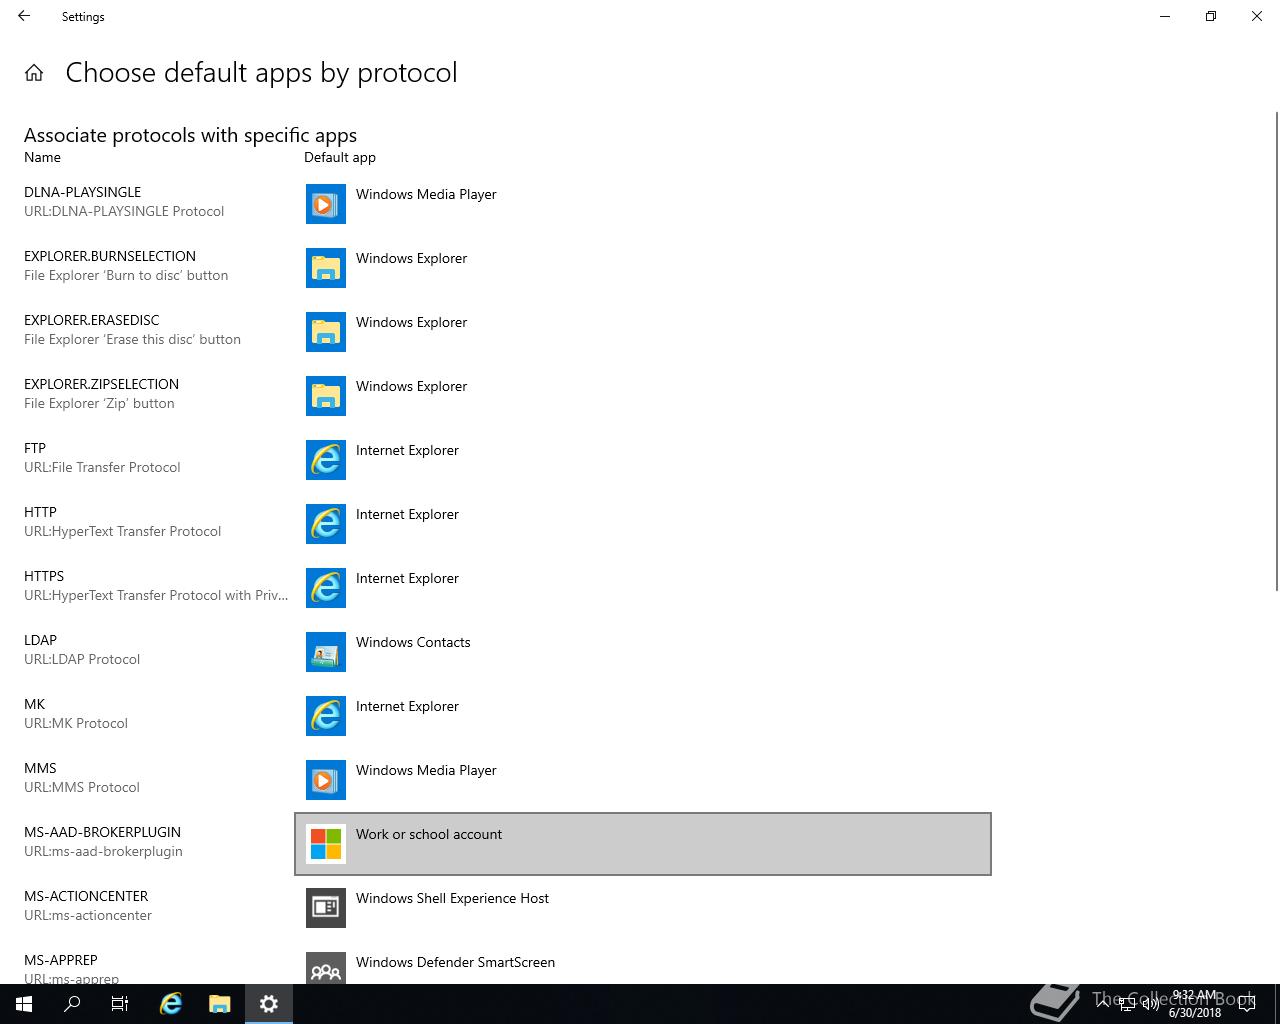Launch Internet Explorer from taskbar
This screenshot has height=1024, width=1280.
click(x=171, y=1004)
